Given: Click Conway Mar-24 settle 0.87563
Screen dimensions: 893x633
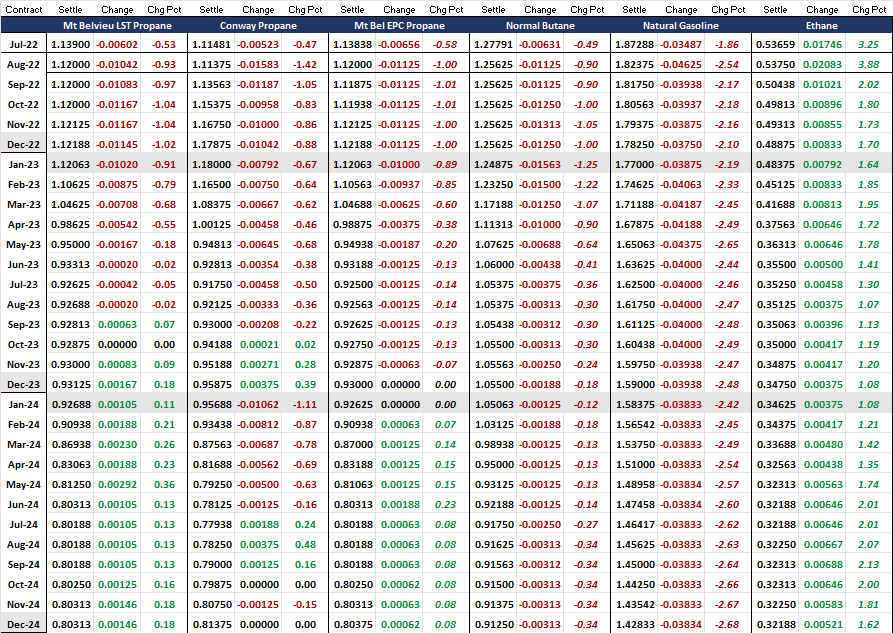Looking at the screenshot, I should (x=211, y=444).
